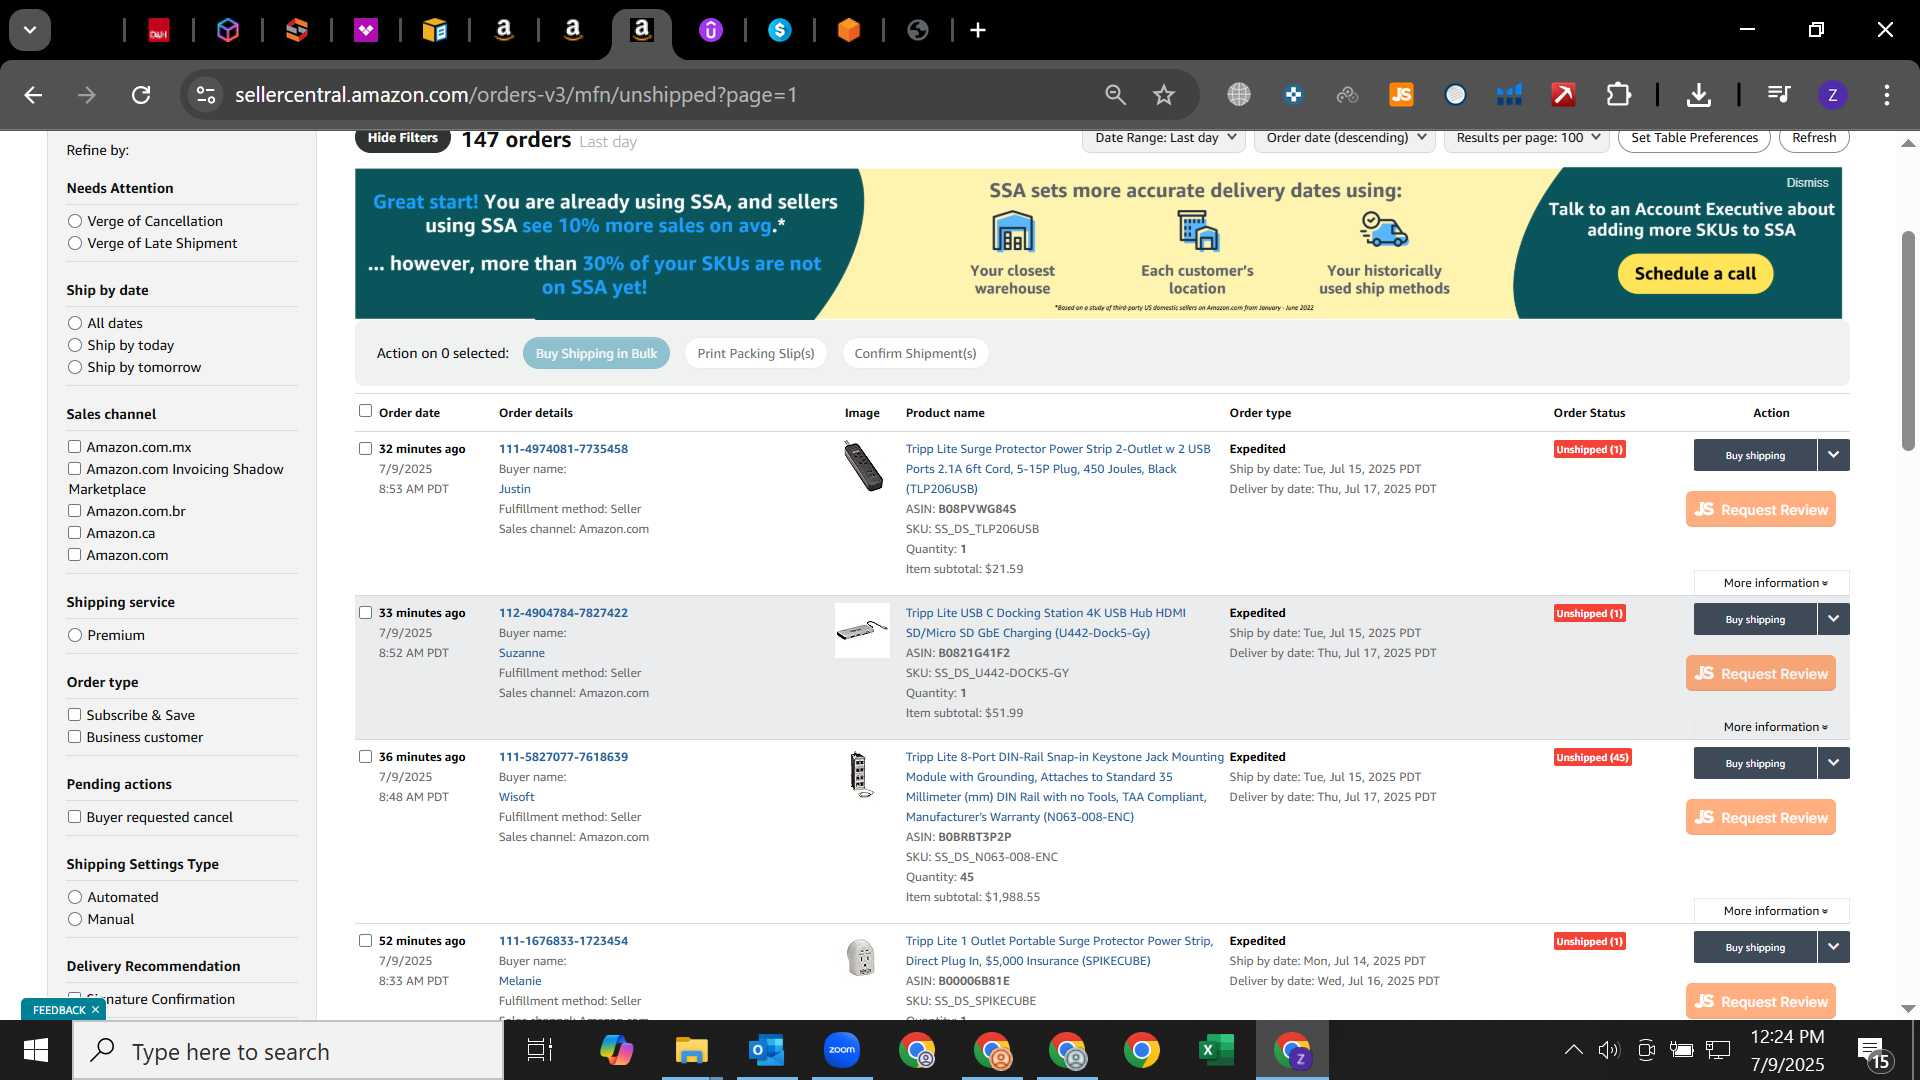The image size is (1920, 1080).
Task: Open a new browser tab with the plus icon
Action: click(x=978, y=31)
